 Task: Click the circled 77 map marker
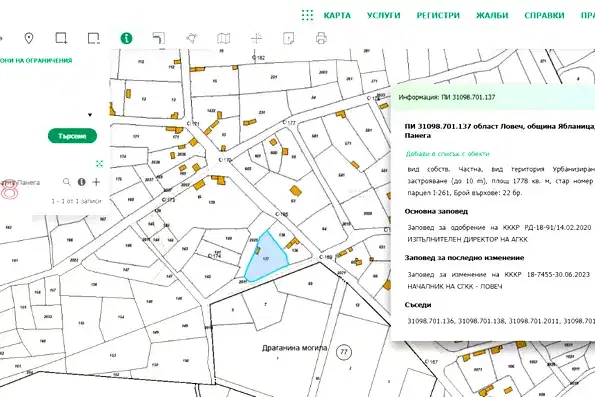(344, 352)
